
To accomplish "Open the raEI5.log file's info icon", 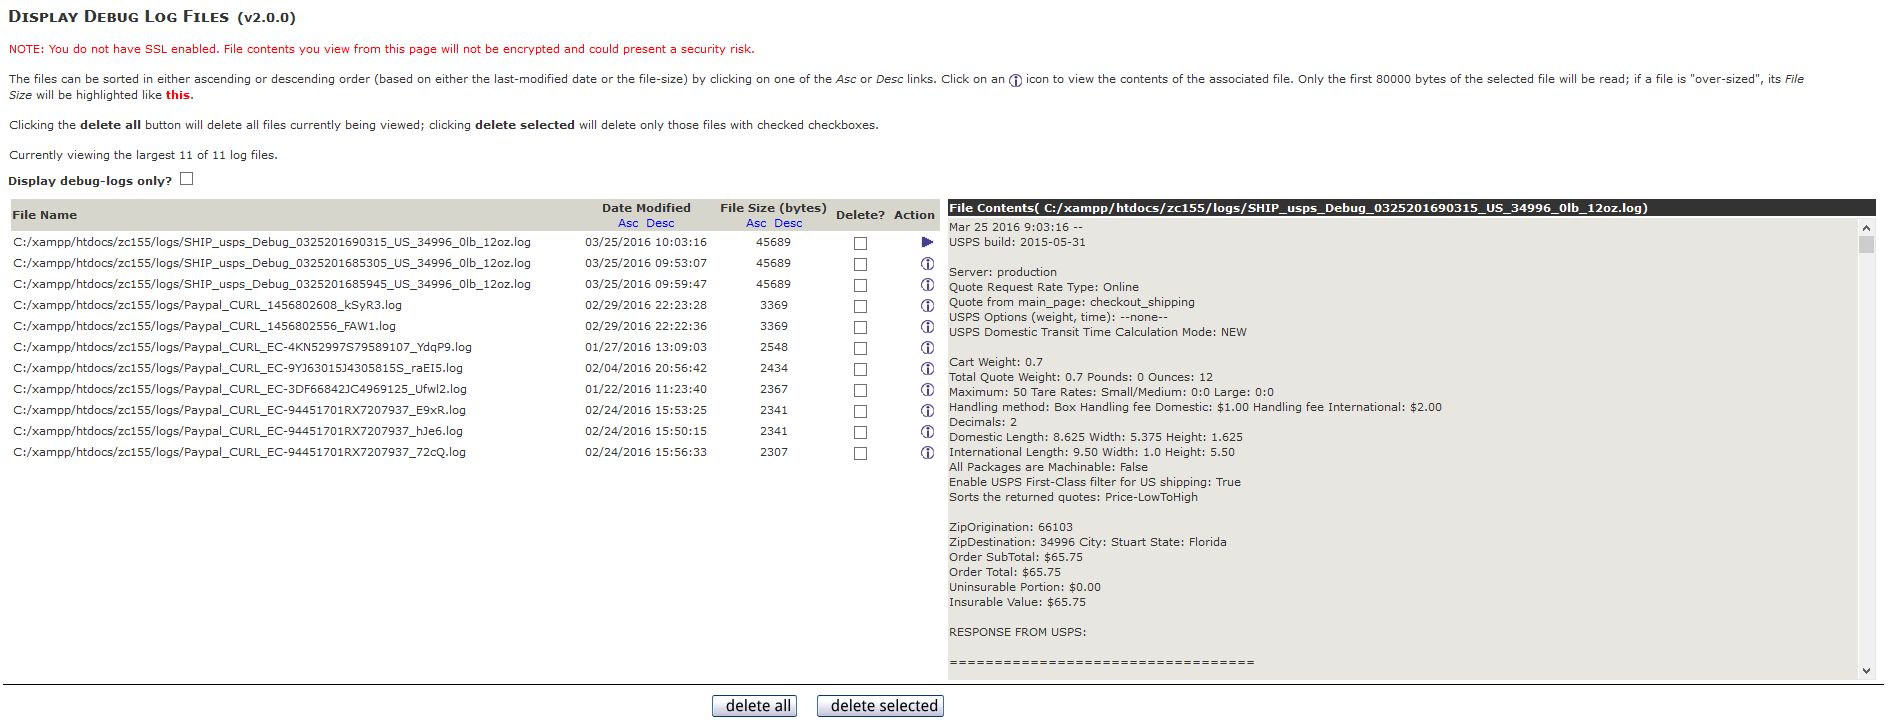I will coord(927,369).
